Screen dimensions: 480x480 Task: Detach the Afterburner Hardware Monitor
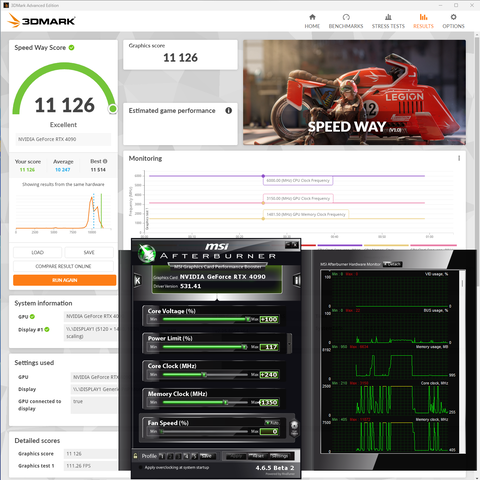pos(393,264)
